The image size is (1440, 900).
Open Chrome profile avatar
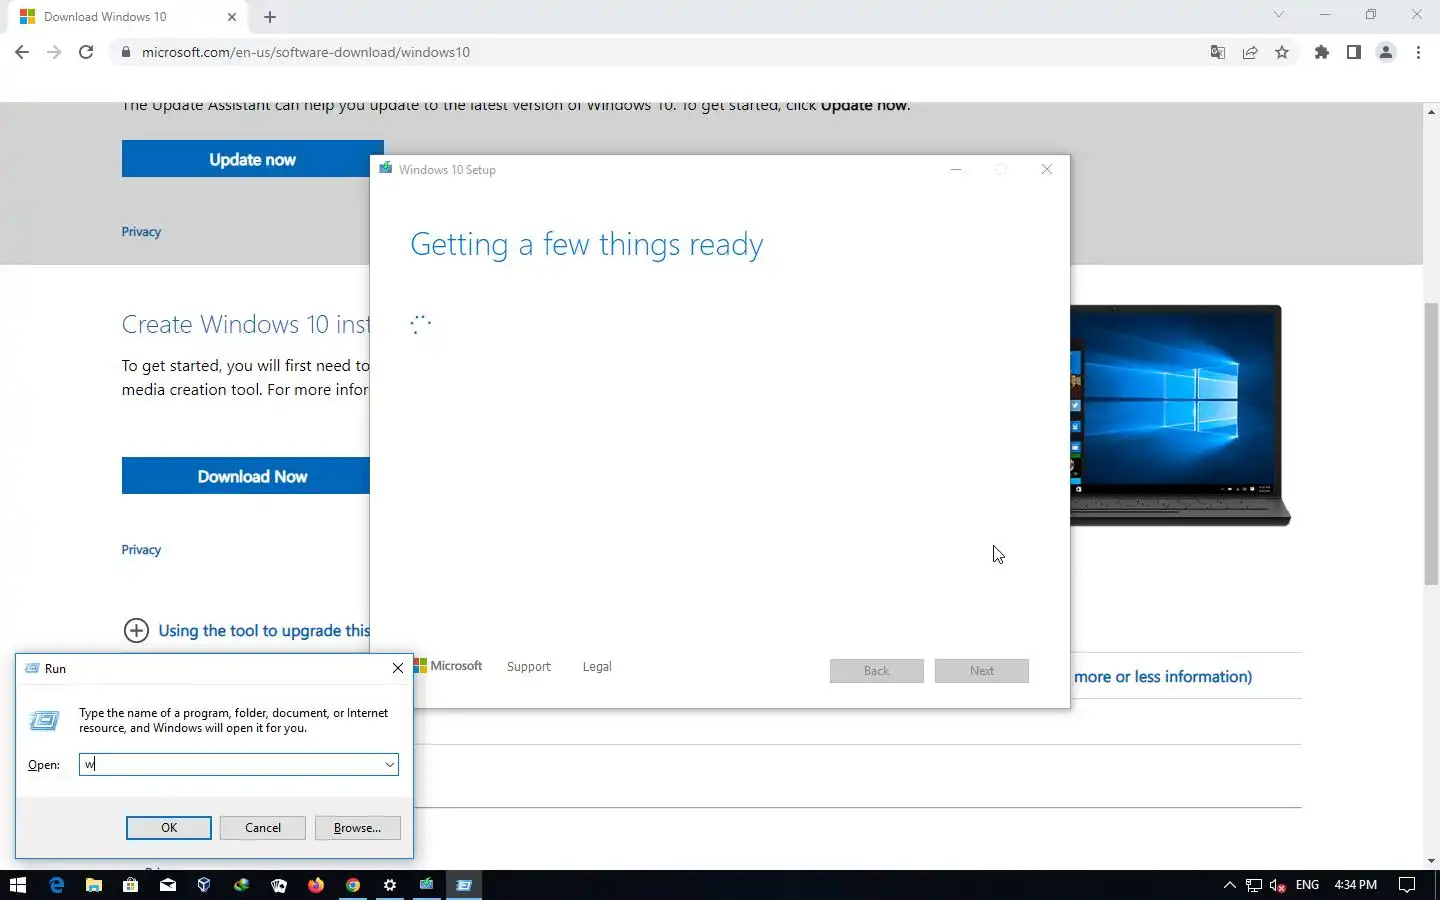tap(1386, 52)
